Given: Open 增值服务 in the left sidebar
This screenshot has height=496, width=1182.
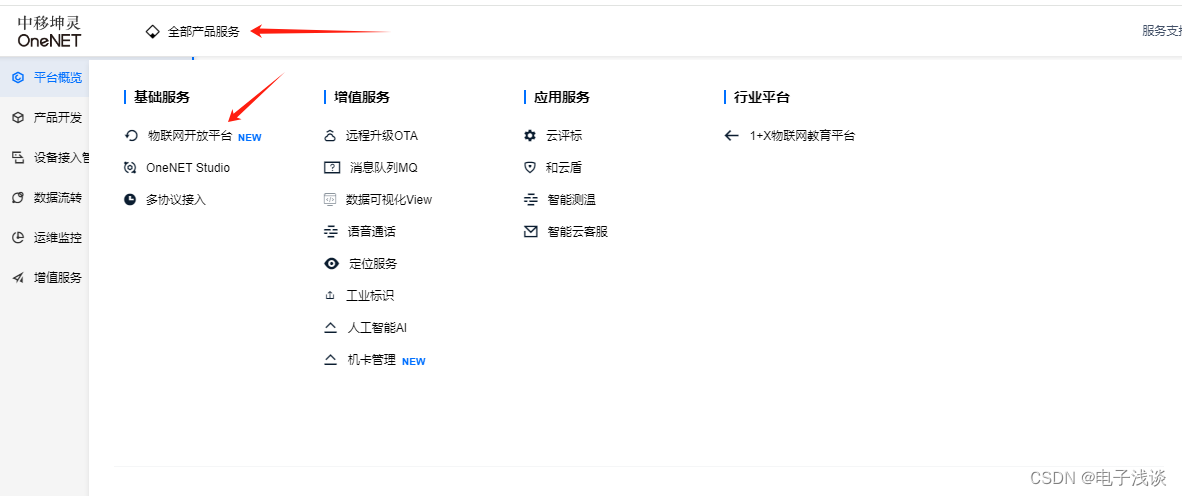Looking at the screenshot, I should pyautogui.click(x=58, y=277).
